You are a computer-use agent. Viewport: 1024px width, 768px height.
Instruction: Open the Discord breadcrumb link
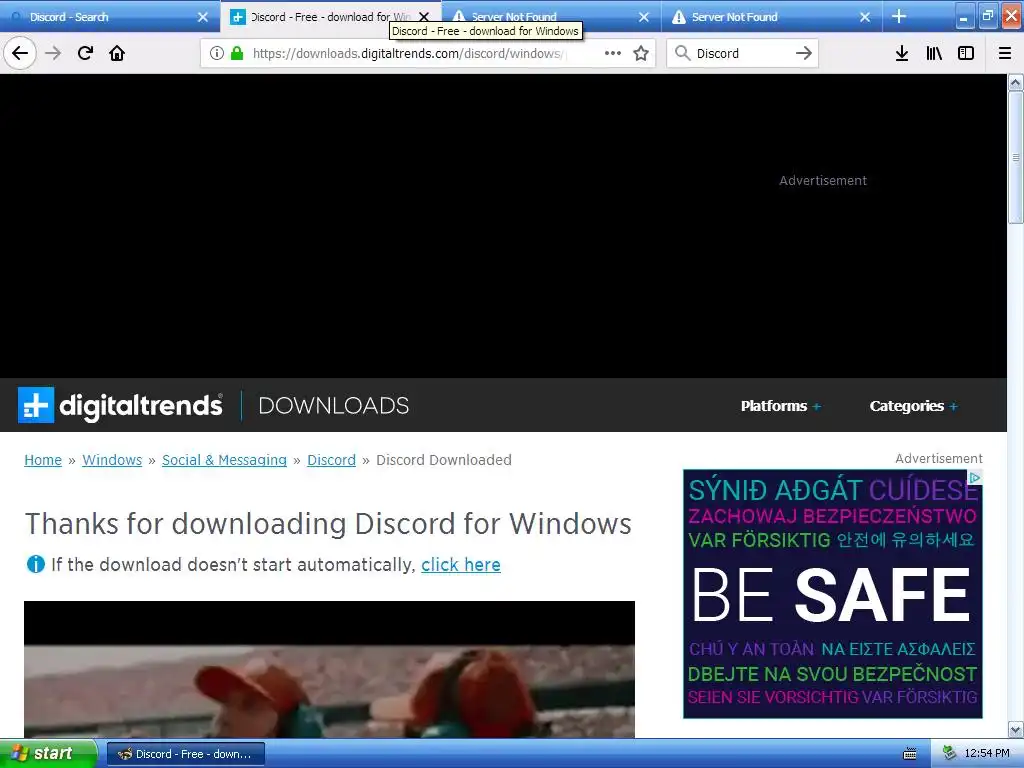point(332,460)
